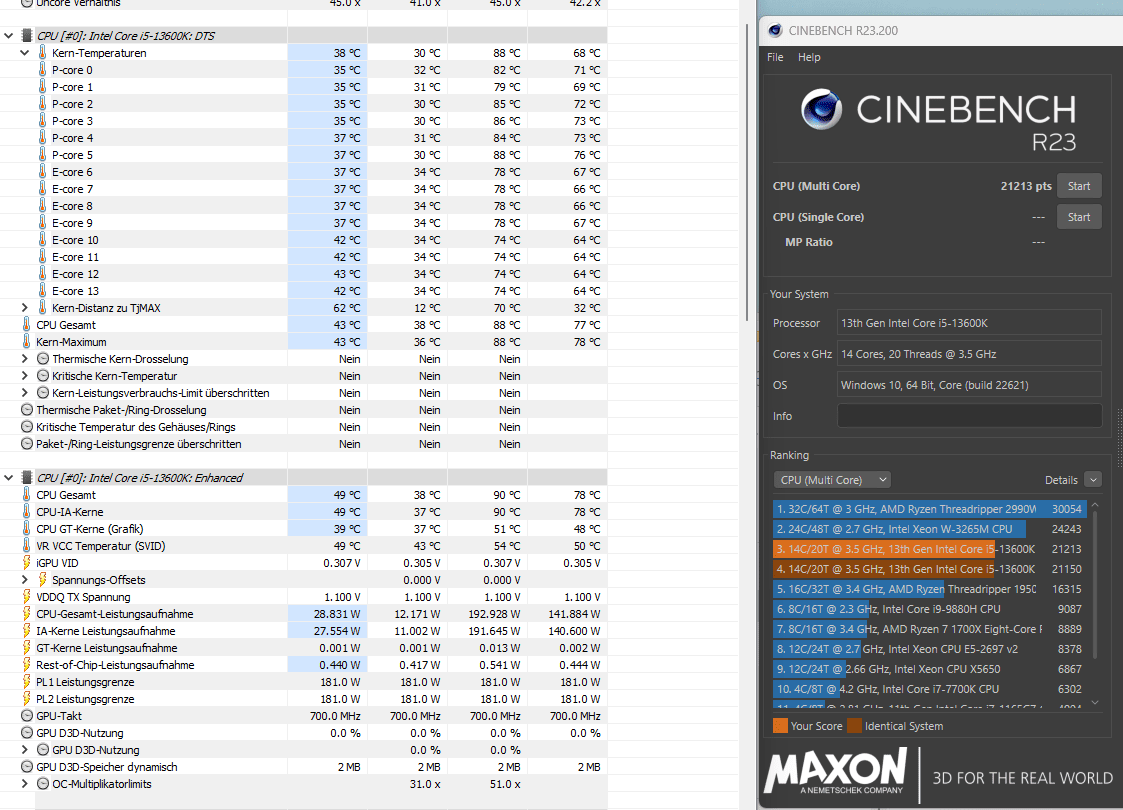
Task: Click thermometer icon beside E-core 6
Action: (x=42, y=172)
